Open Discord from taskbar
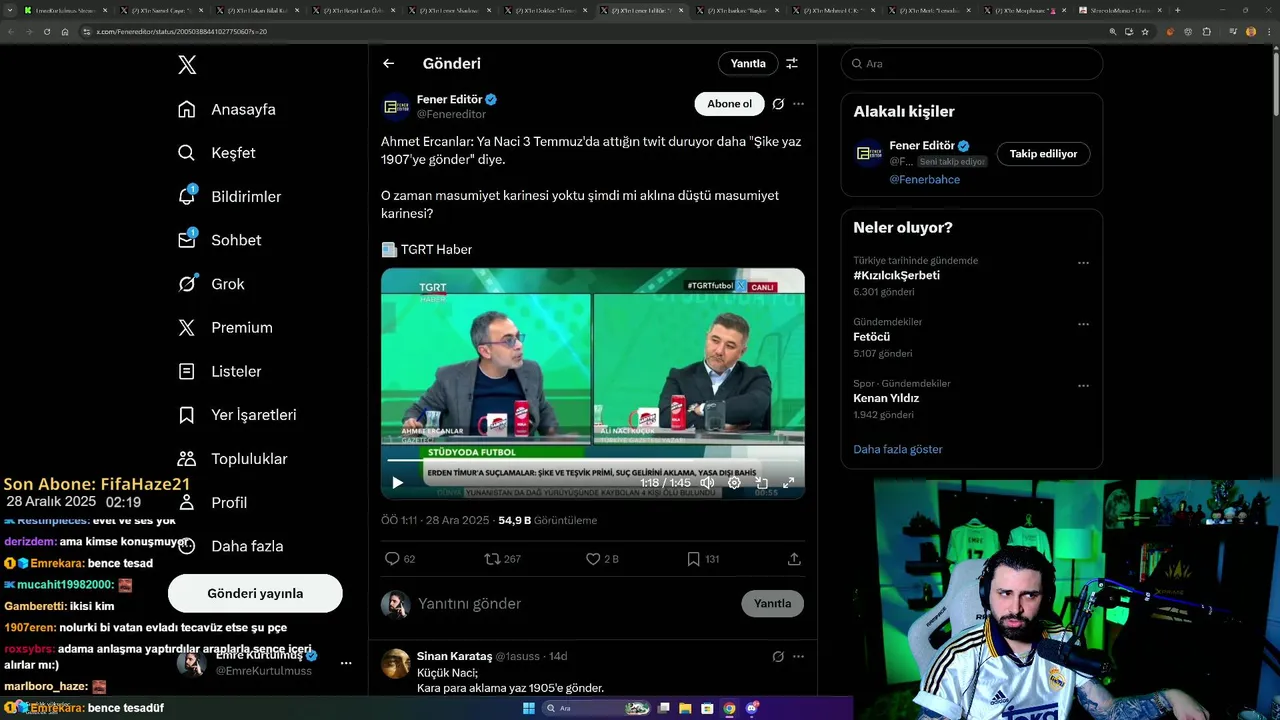Screen dimensions: 1280x720 click(x=751, y=708)
